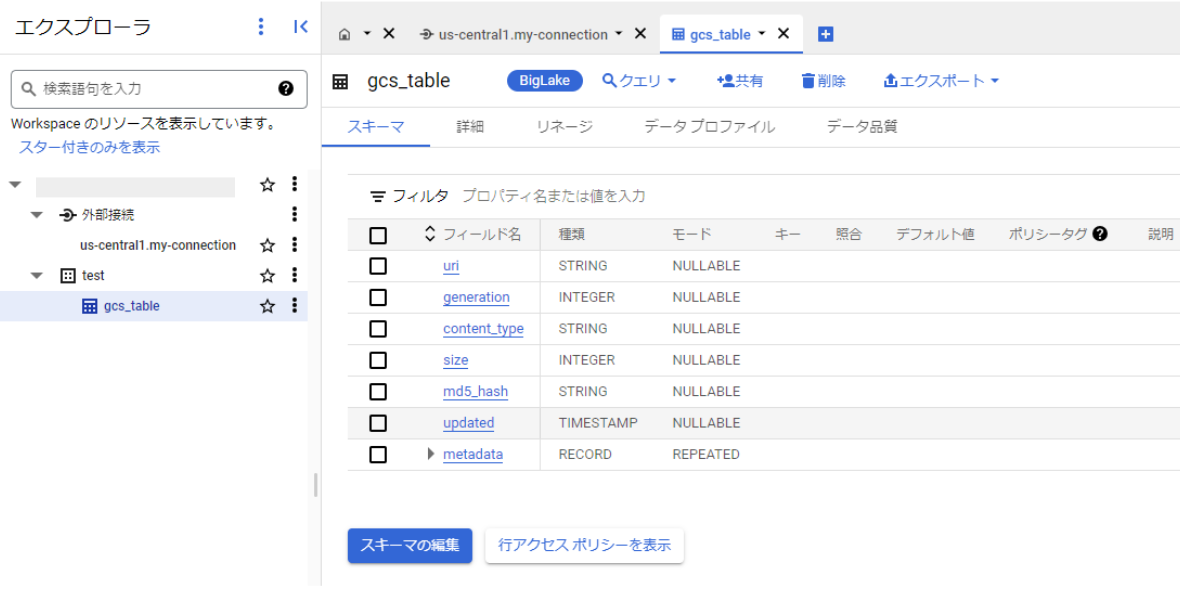Collapse the 外部接続 tree node
This screenshot has width=1180, height=589.
(x=37, y=215)
